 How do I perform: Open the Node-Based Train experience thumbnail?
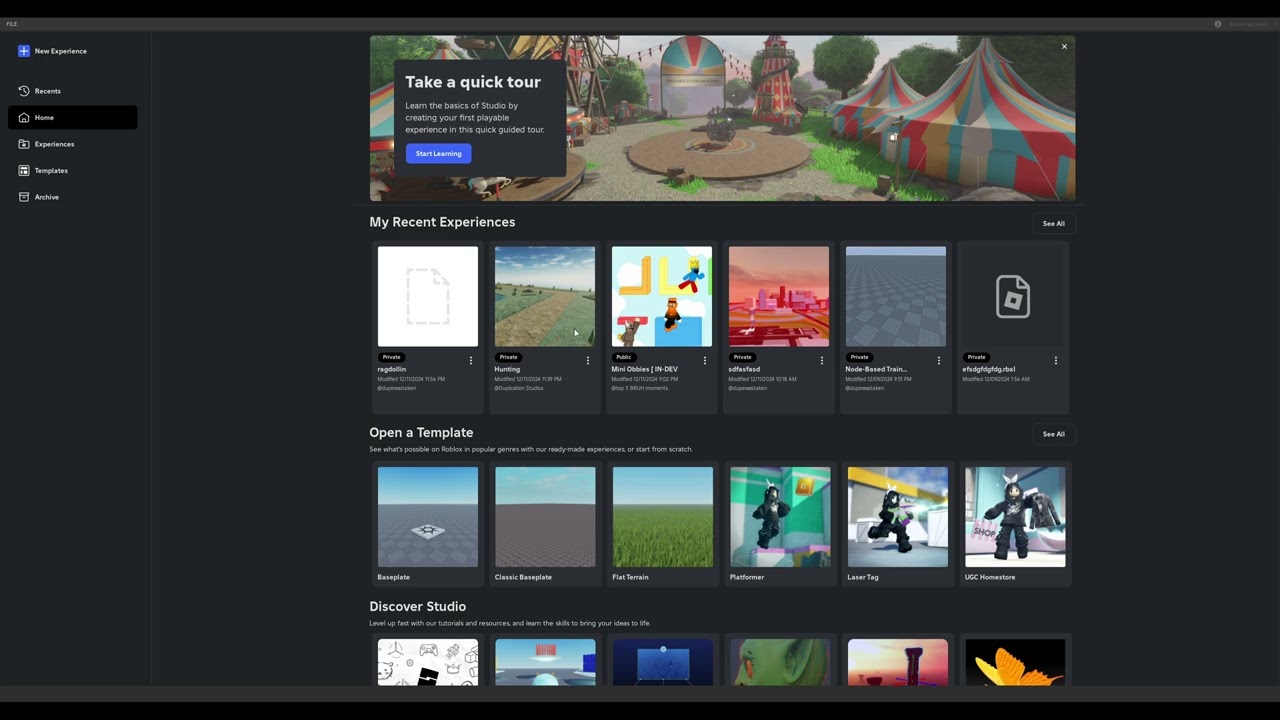(896, 297)
